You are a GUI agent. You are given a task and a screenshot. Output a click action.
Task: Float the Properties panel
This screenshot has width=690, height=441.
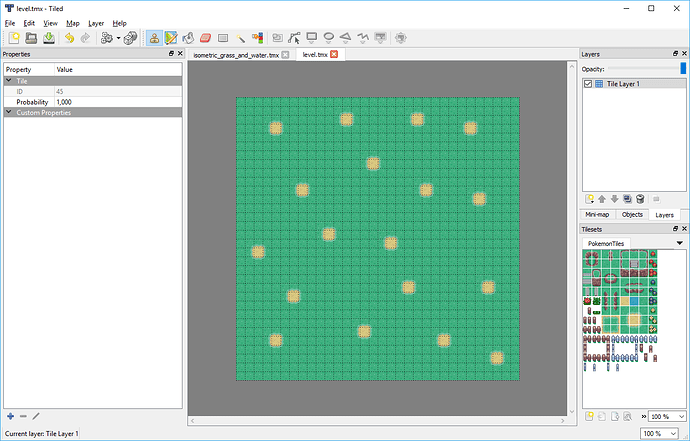click(x=171, y=54)
